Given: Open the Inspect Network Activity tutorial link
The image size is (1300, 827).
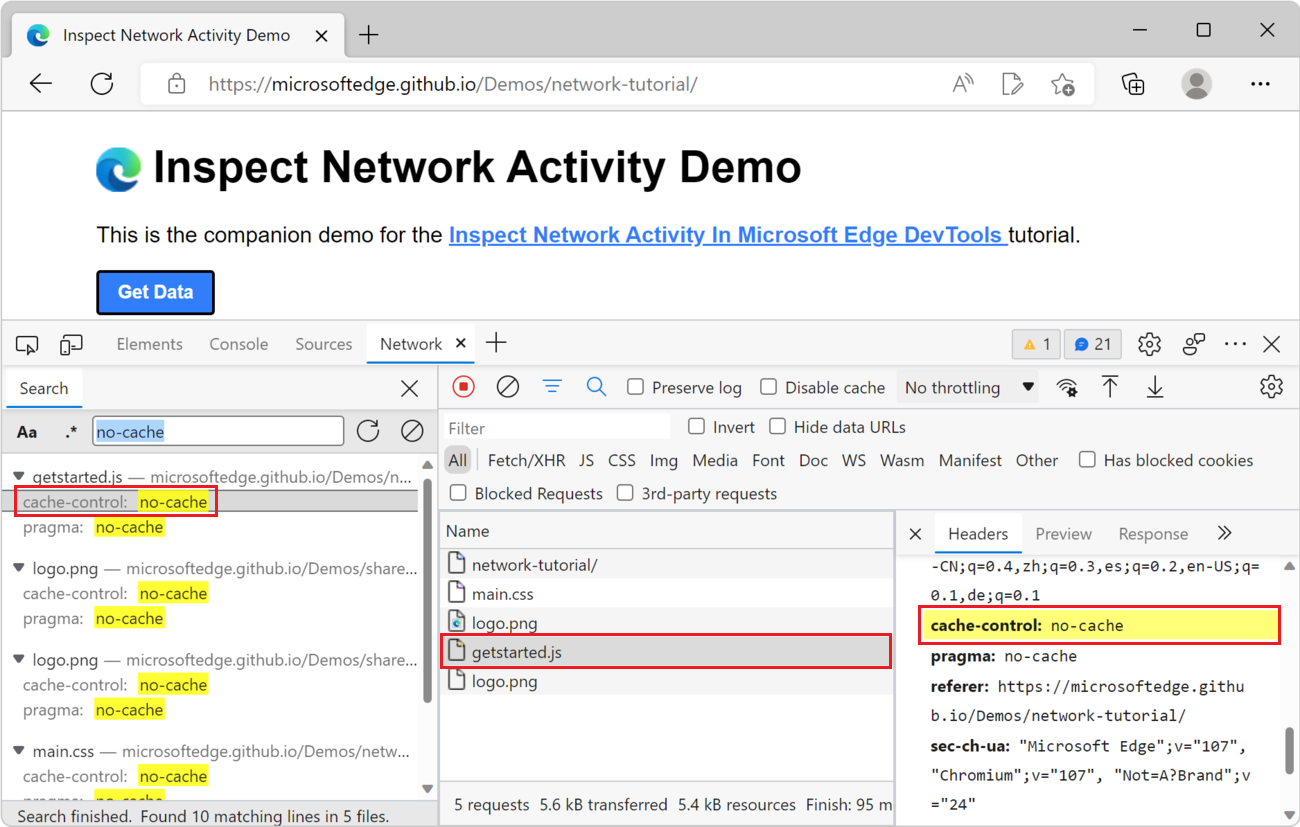Looking at the screenshot, I should [726, 235].
